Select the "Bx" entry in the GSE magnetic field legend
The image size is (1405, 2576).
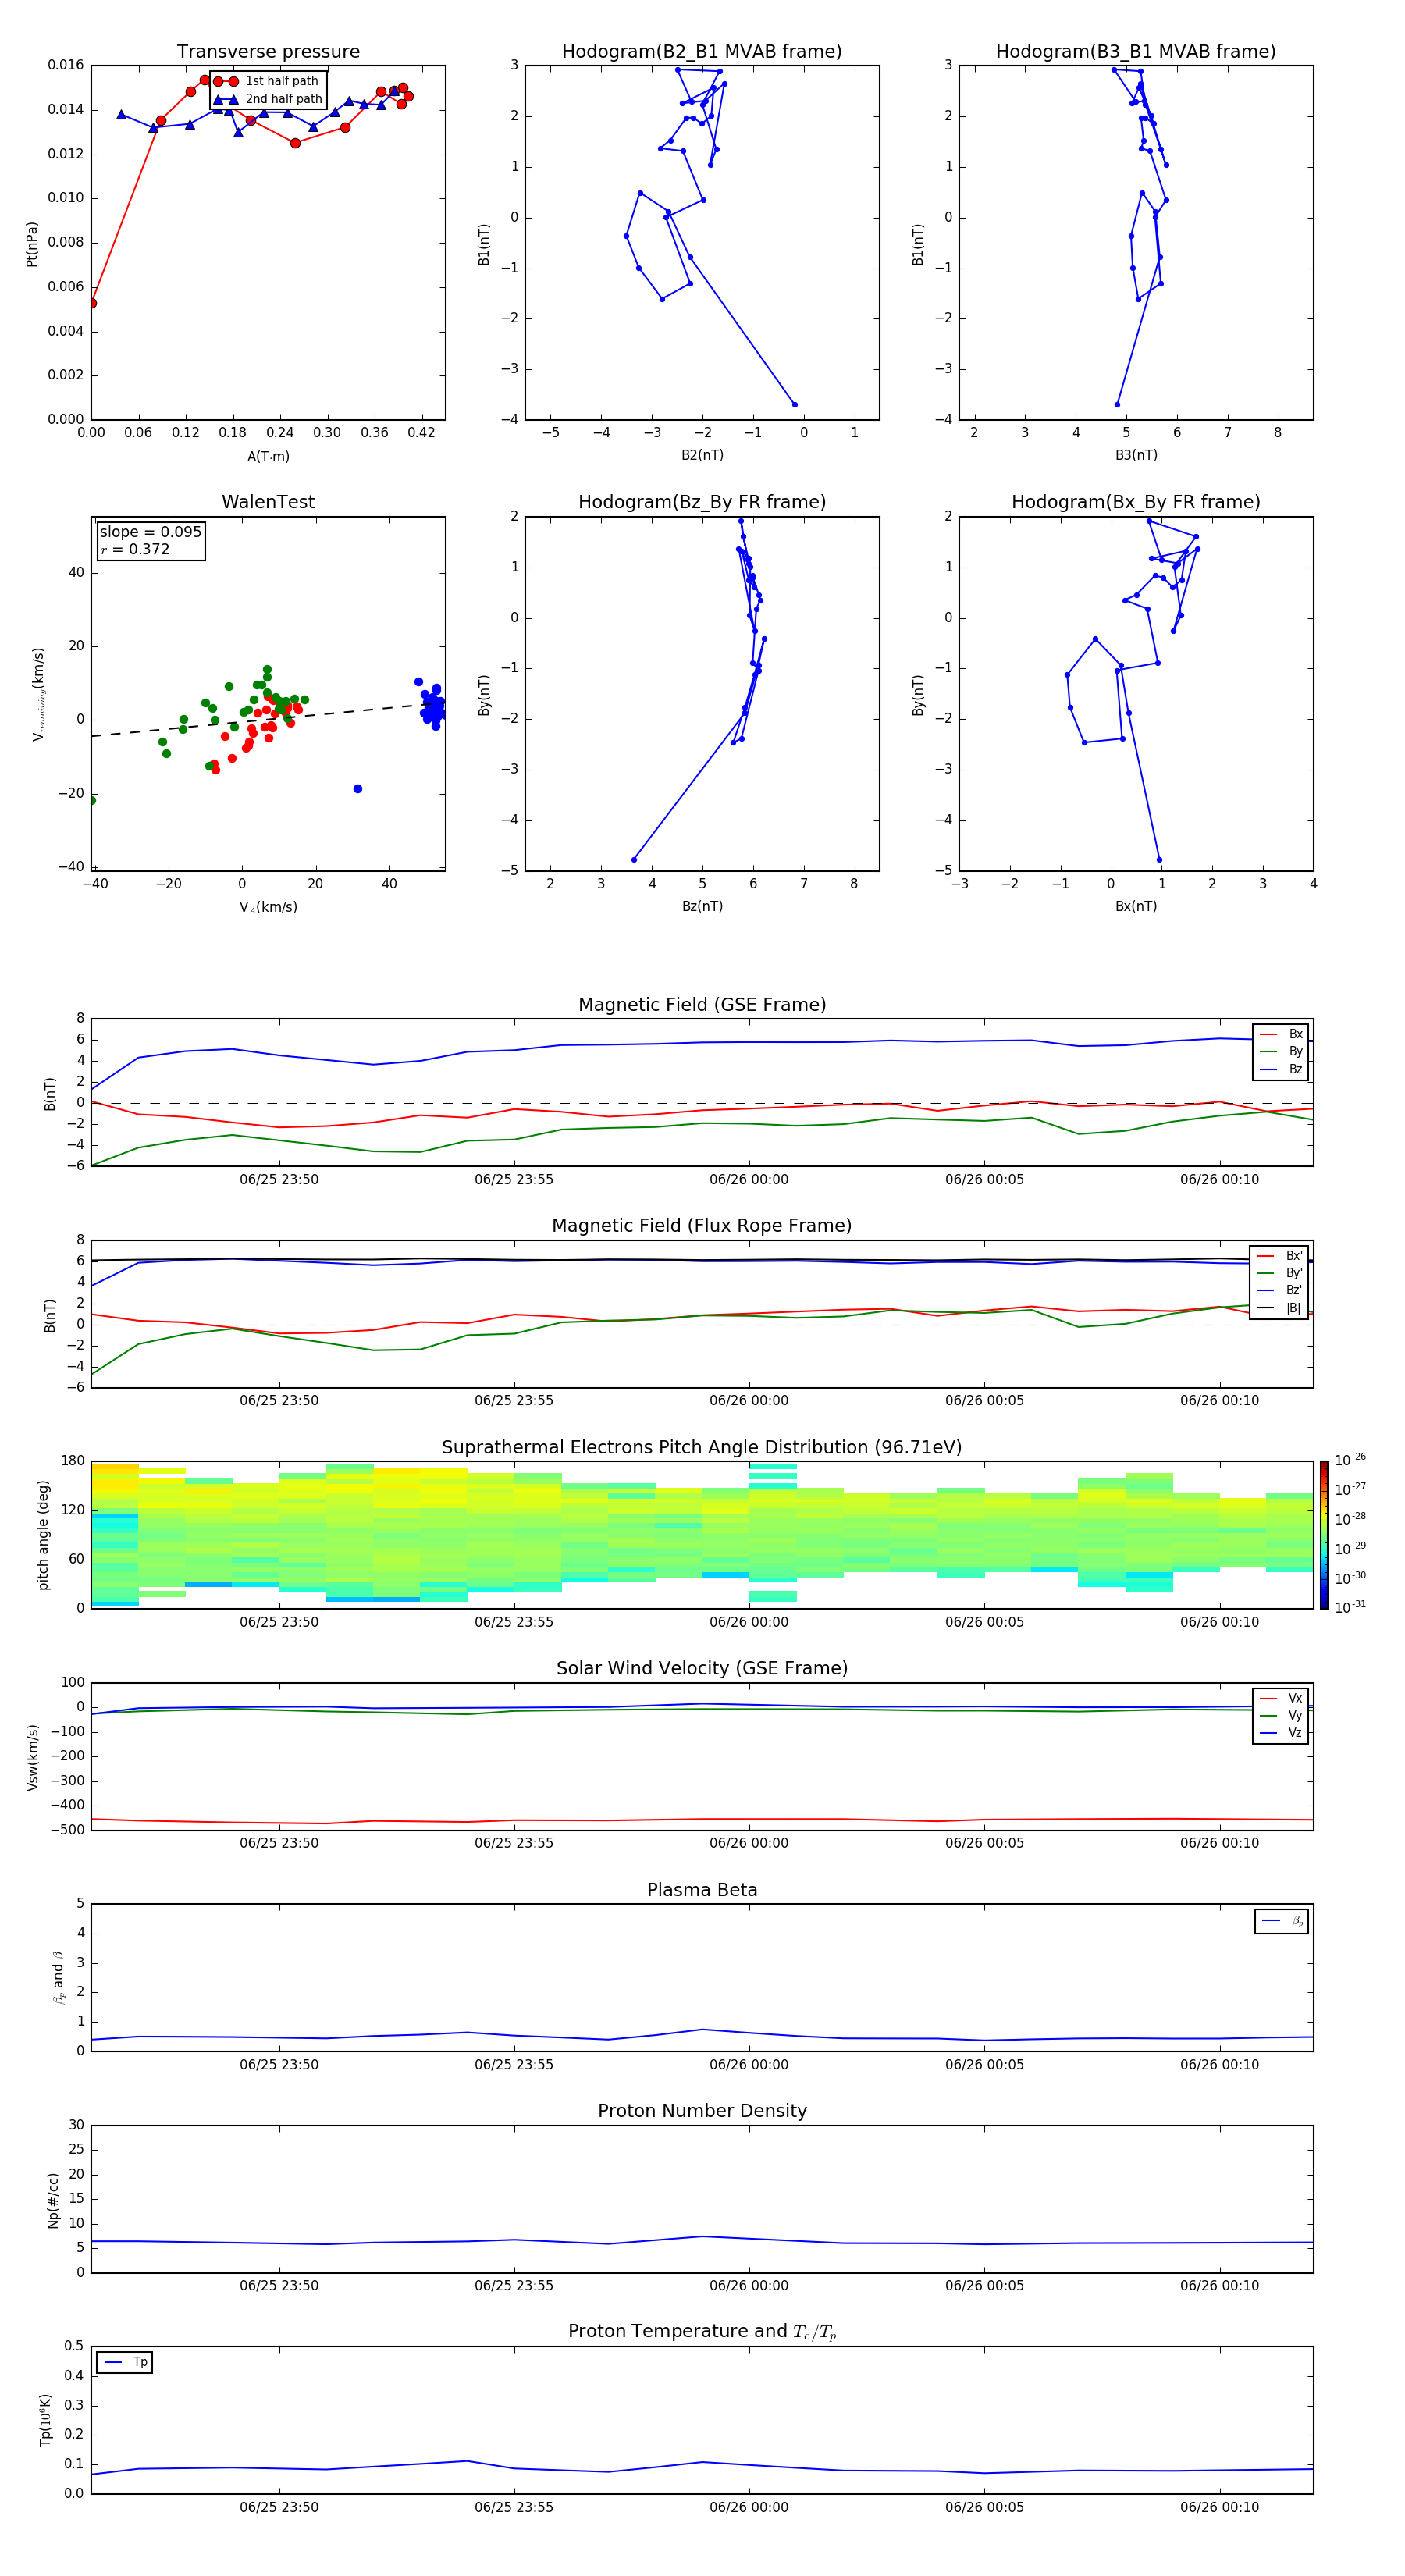tap(1281, 1034)
